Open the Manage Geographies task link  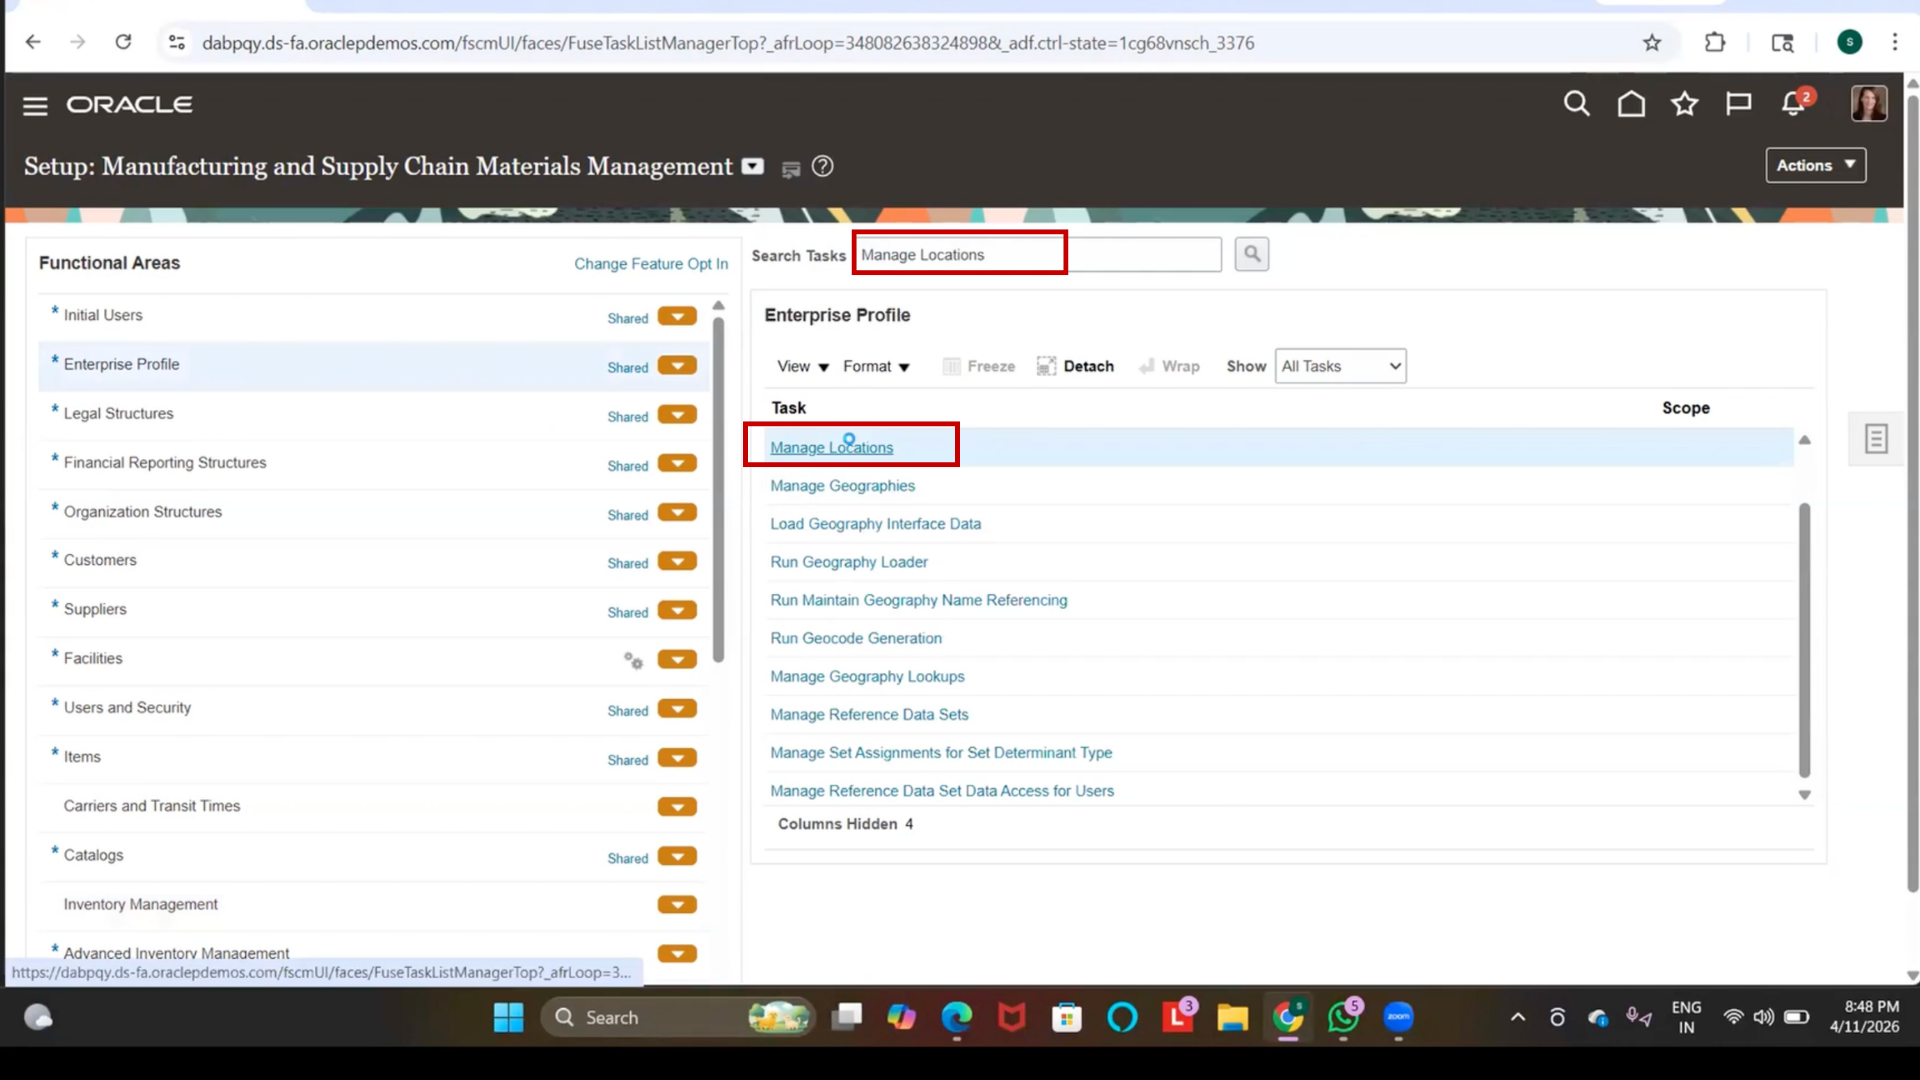coord(842,486)
